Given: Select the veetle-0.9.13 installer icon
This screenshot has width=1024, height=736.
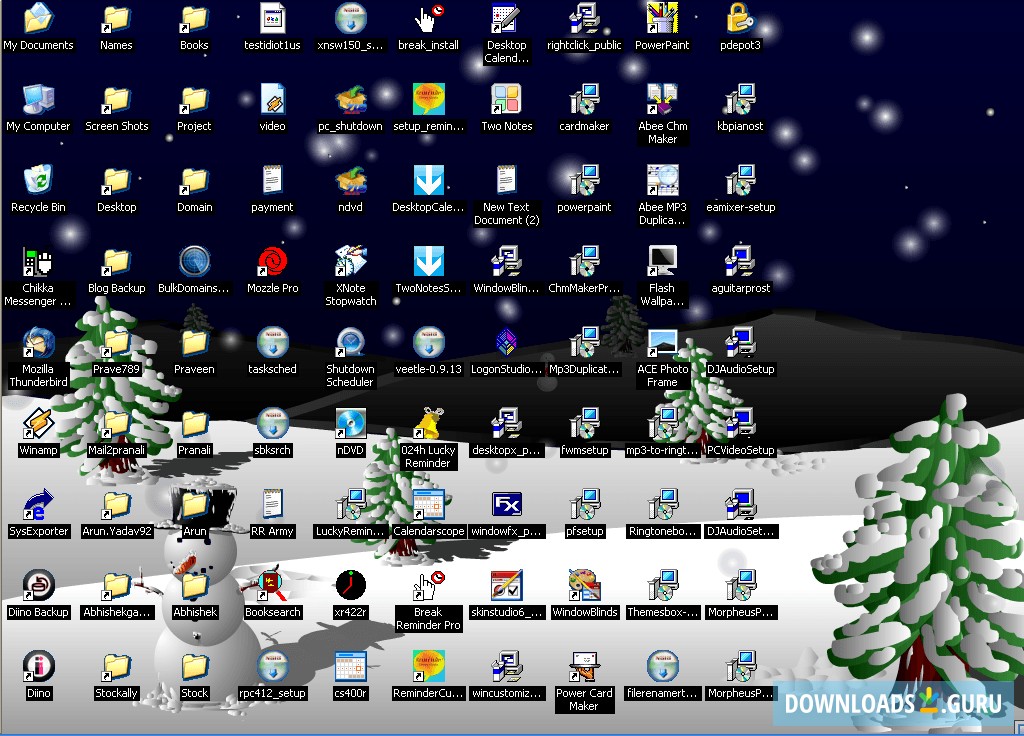Looking at the screenshot, I should pos(428,342).
